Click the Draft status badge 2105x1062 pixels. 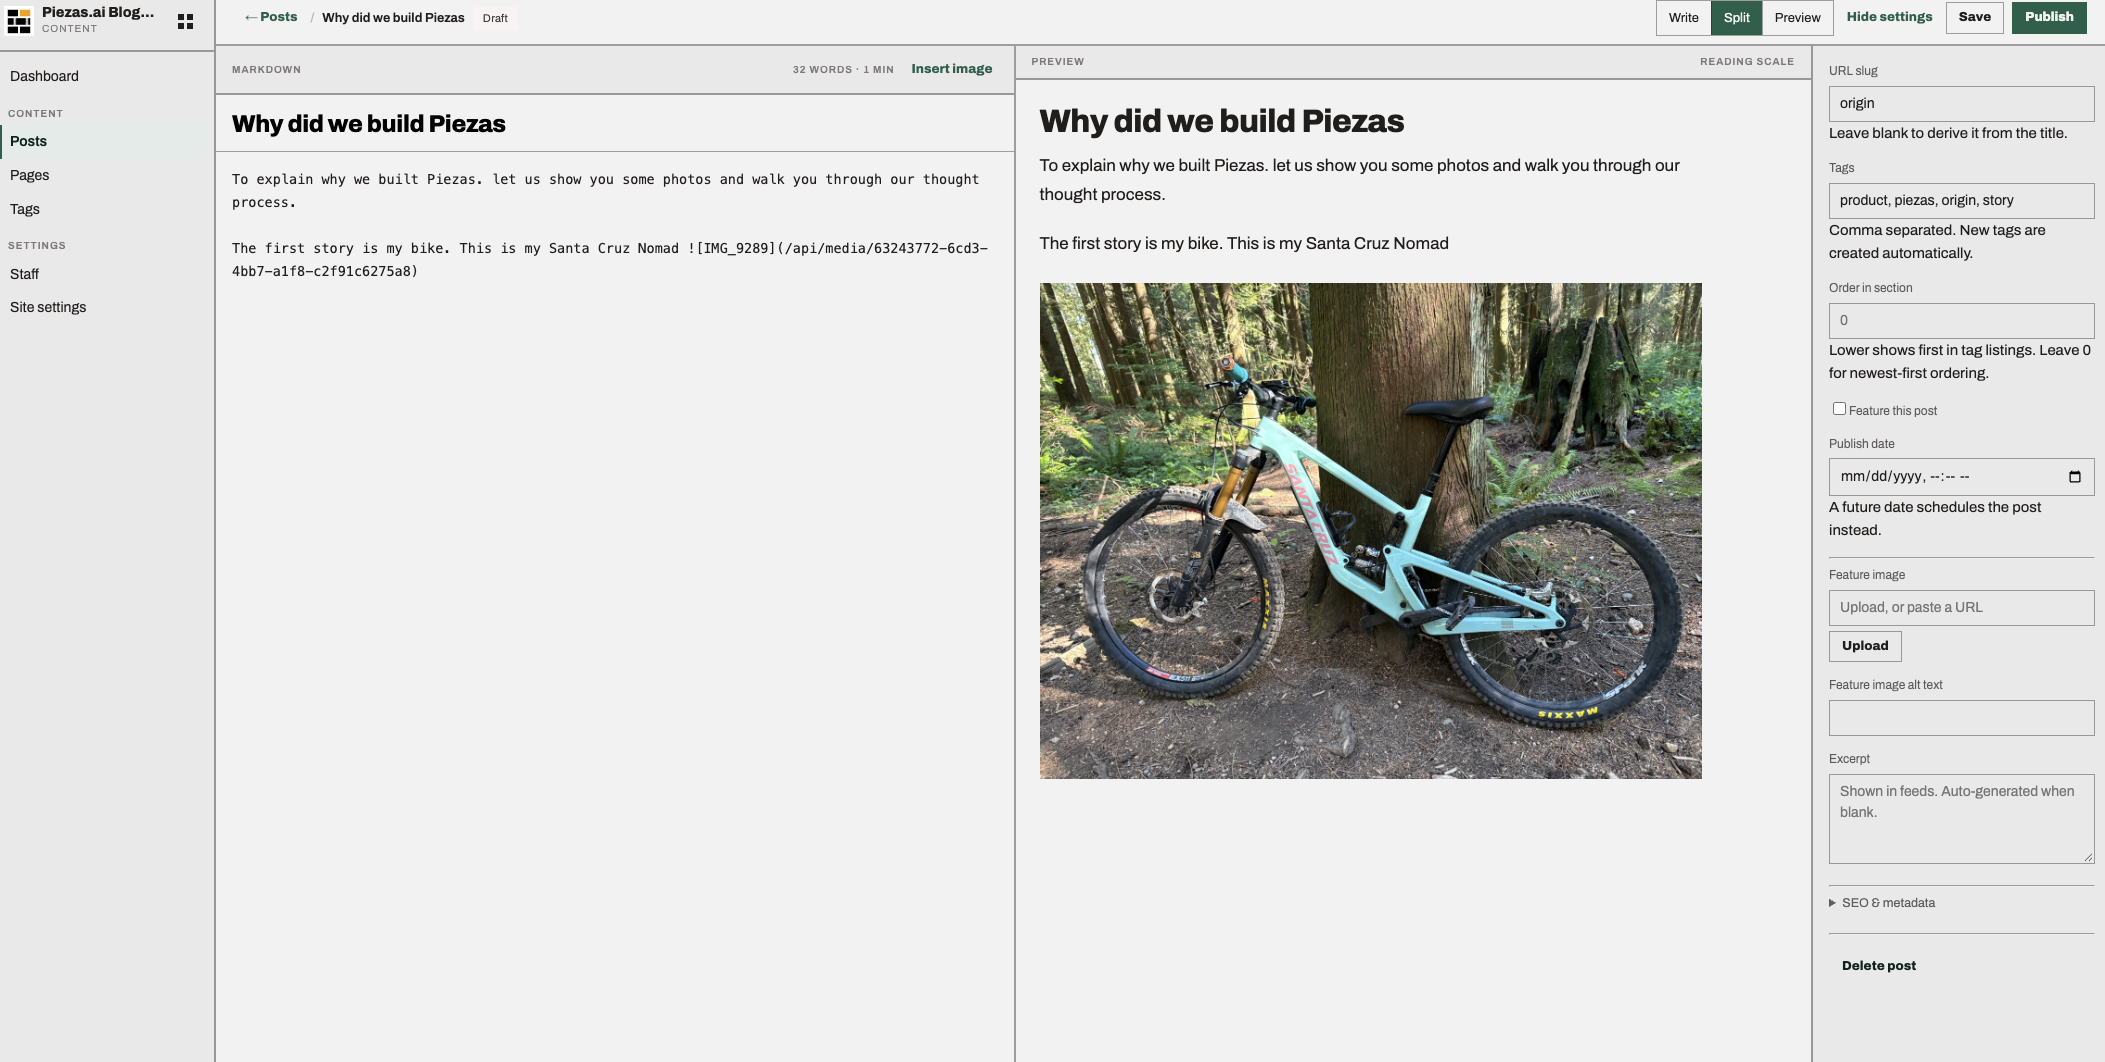click(x=495, y=18)
